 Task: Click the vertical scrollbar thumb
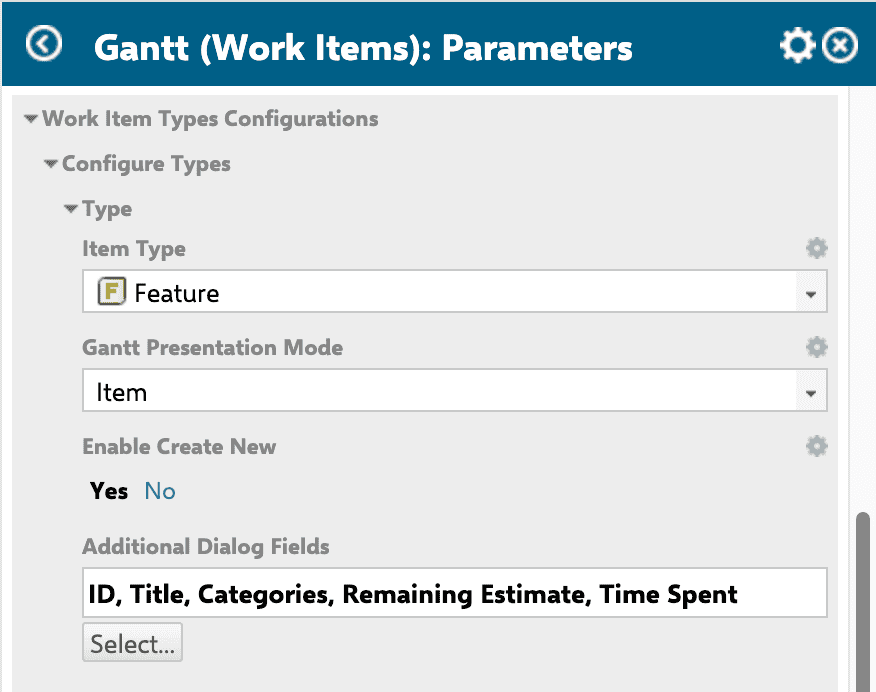pyautogui.click(x=863, y=601)
